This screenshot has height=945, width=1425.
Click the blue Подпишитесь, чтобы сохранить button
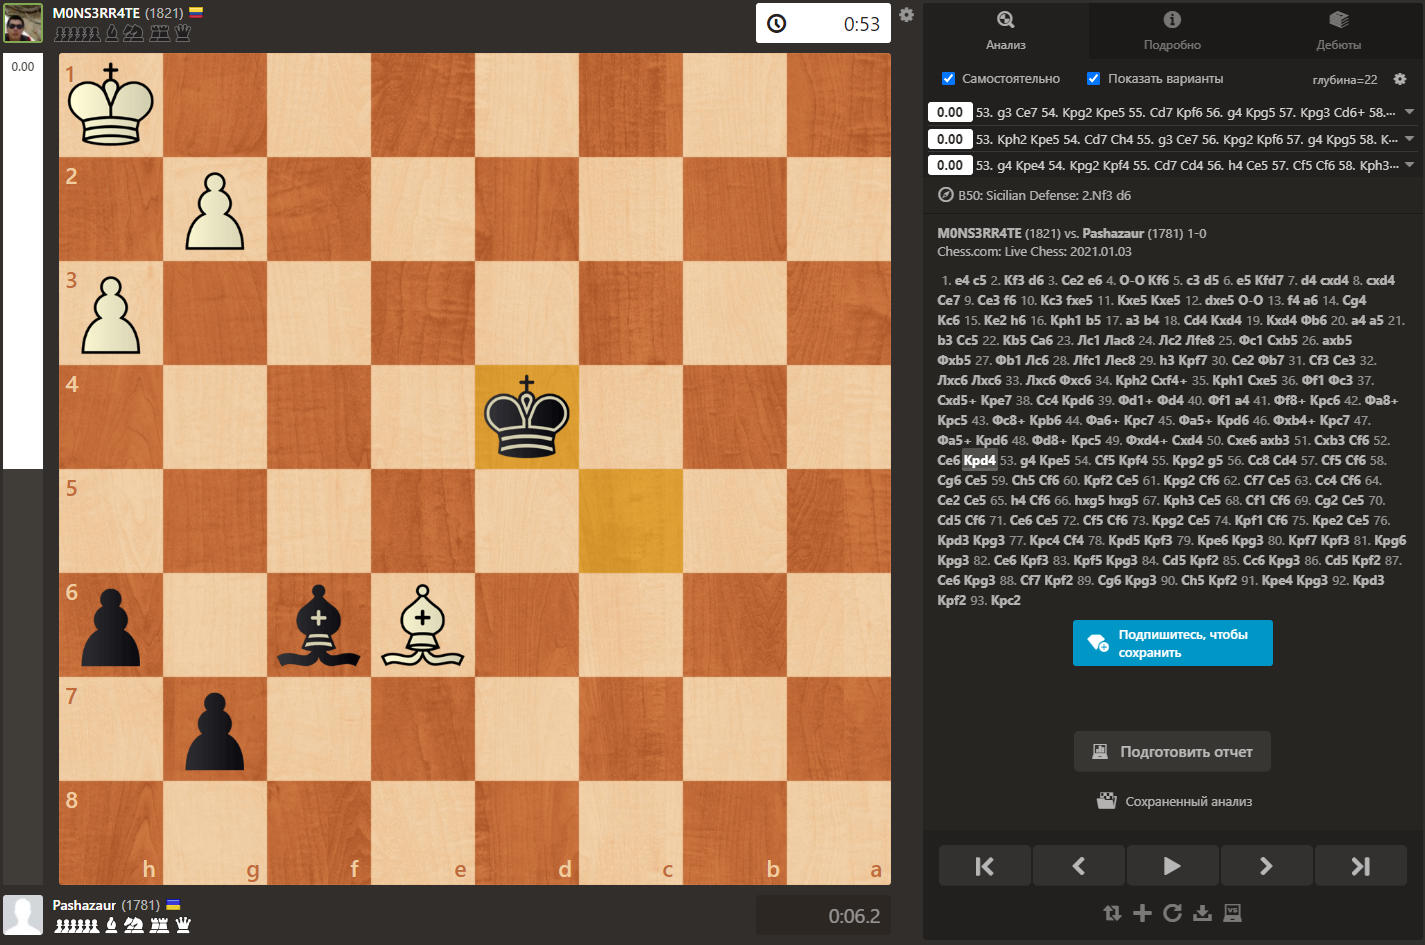point(1172,643)
